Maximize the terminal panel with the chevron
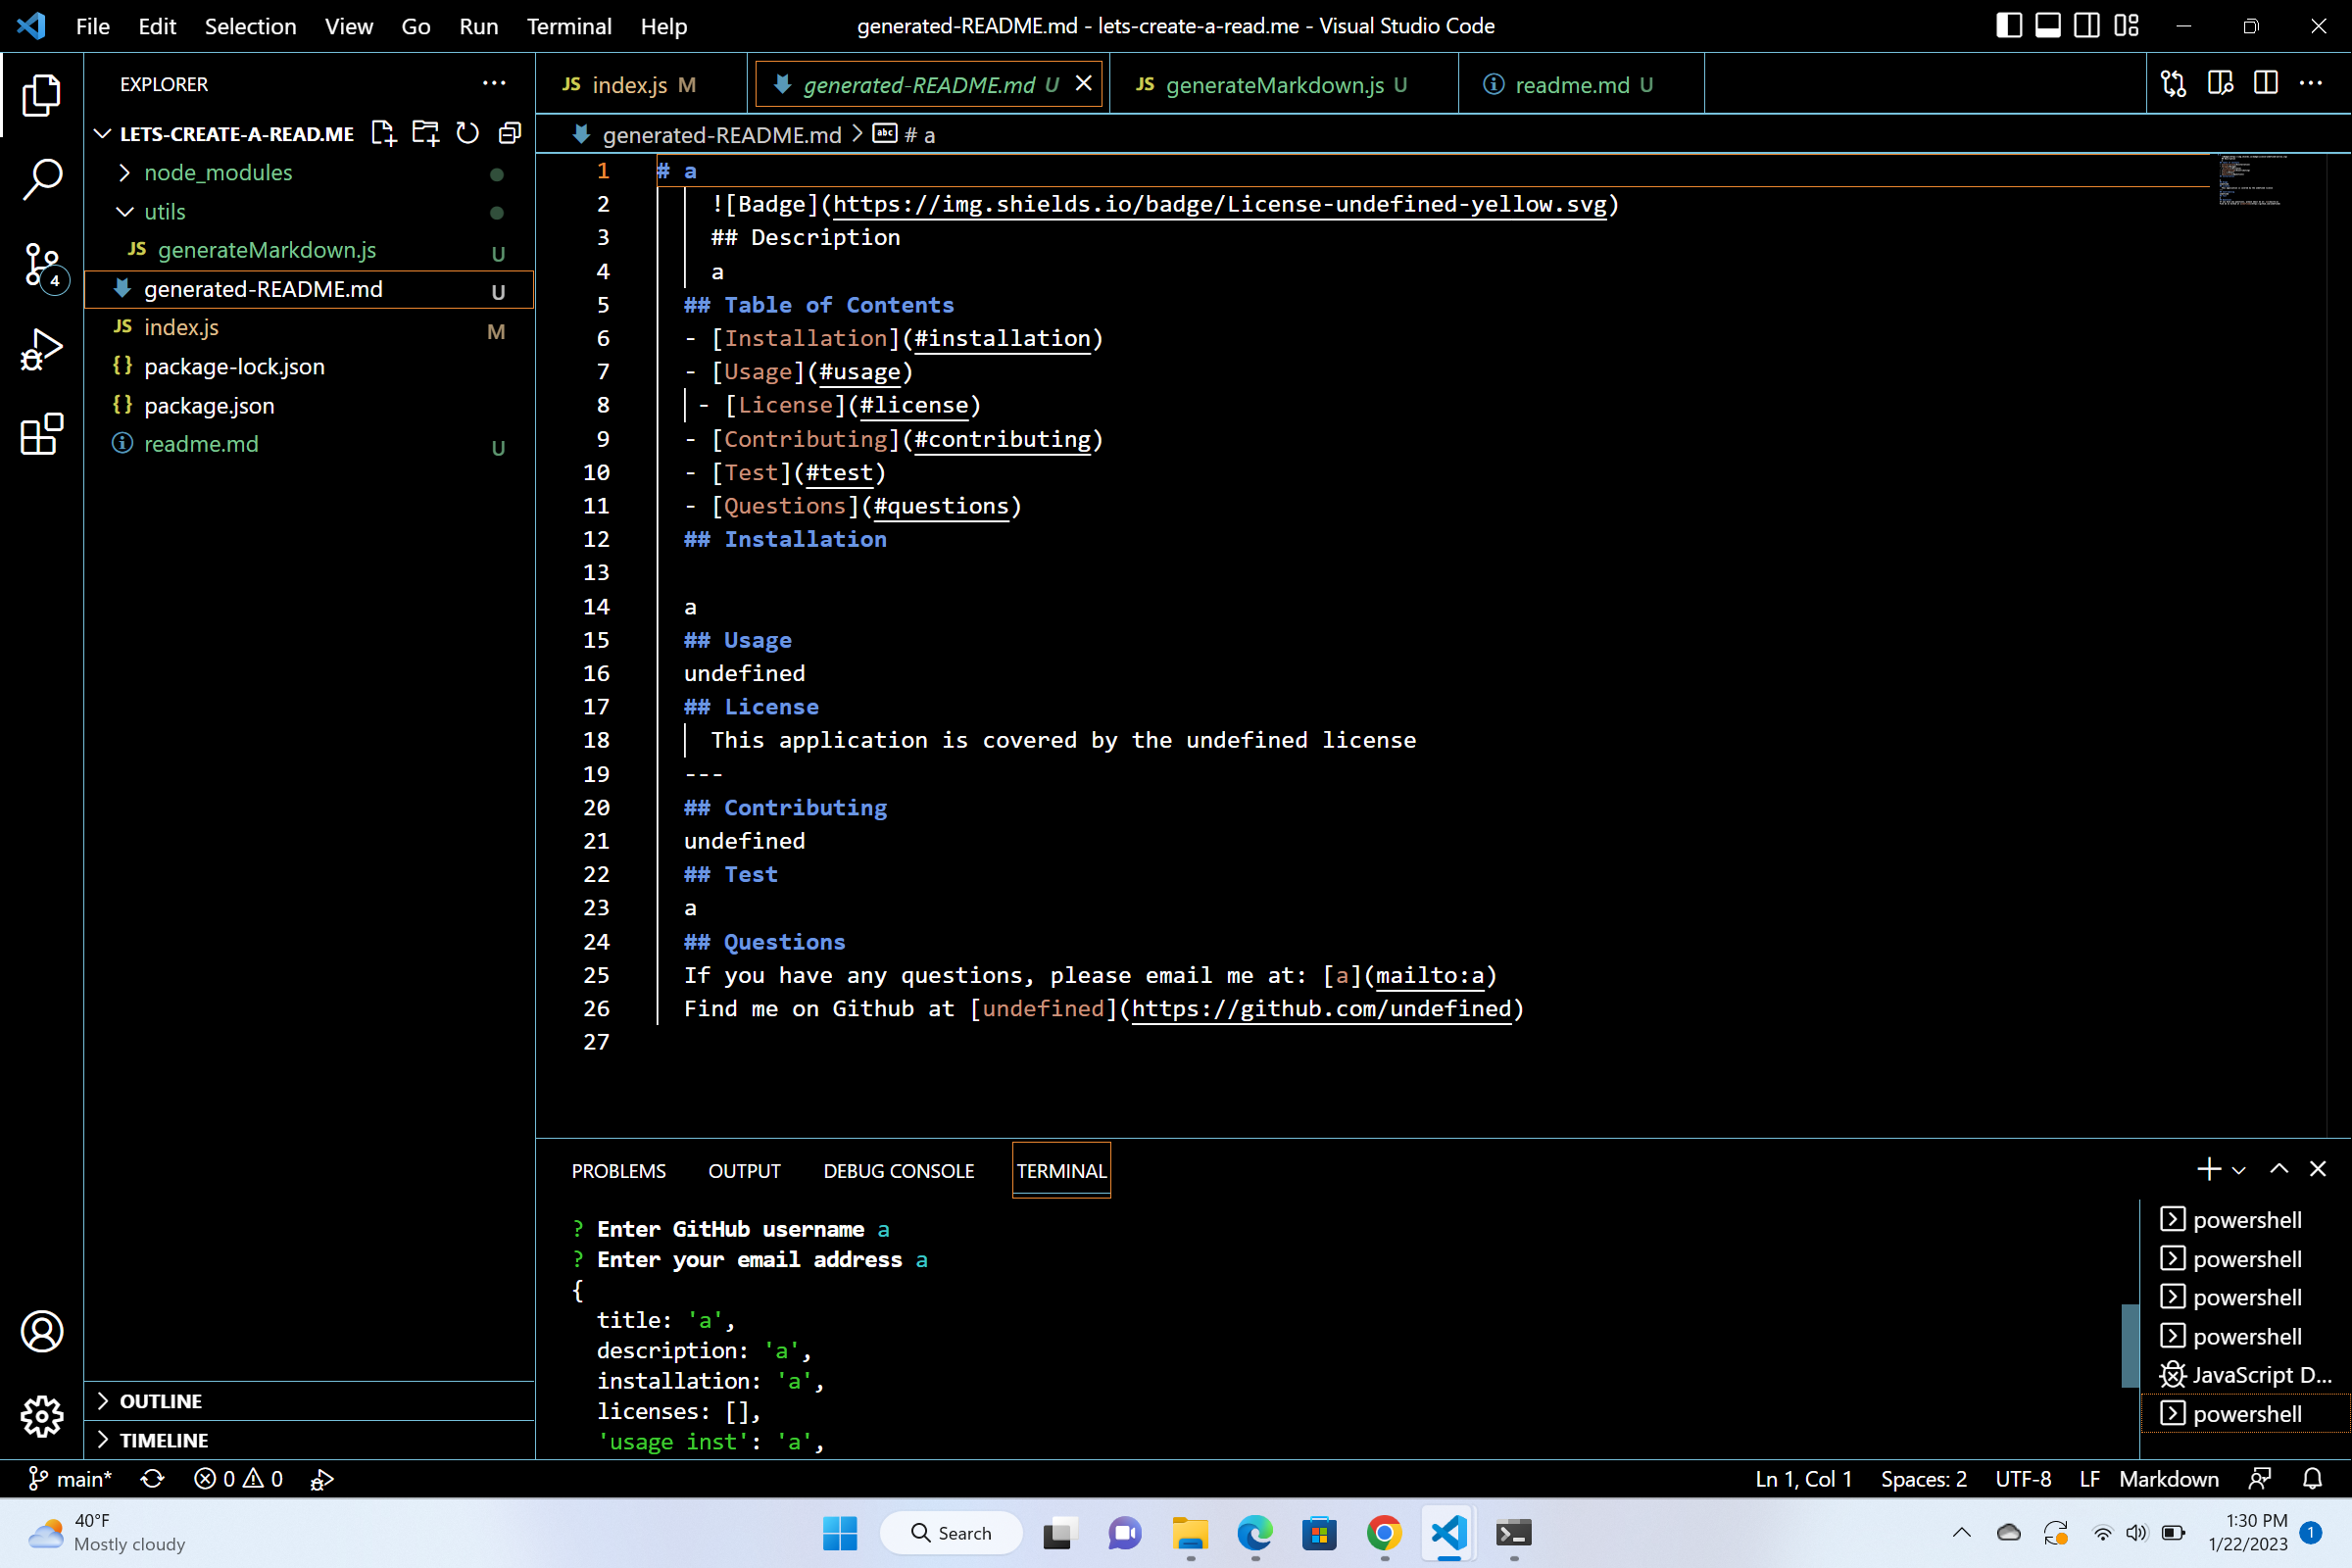Viewport: 2352px width, 1568px height. click(2278, 1168)
